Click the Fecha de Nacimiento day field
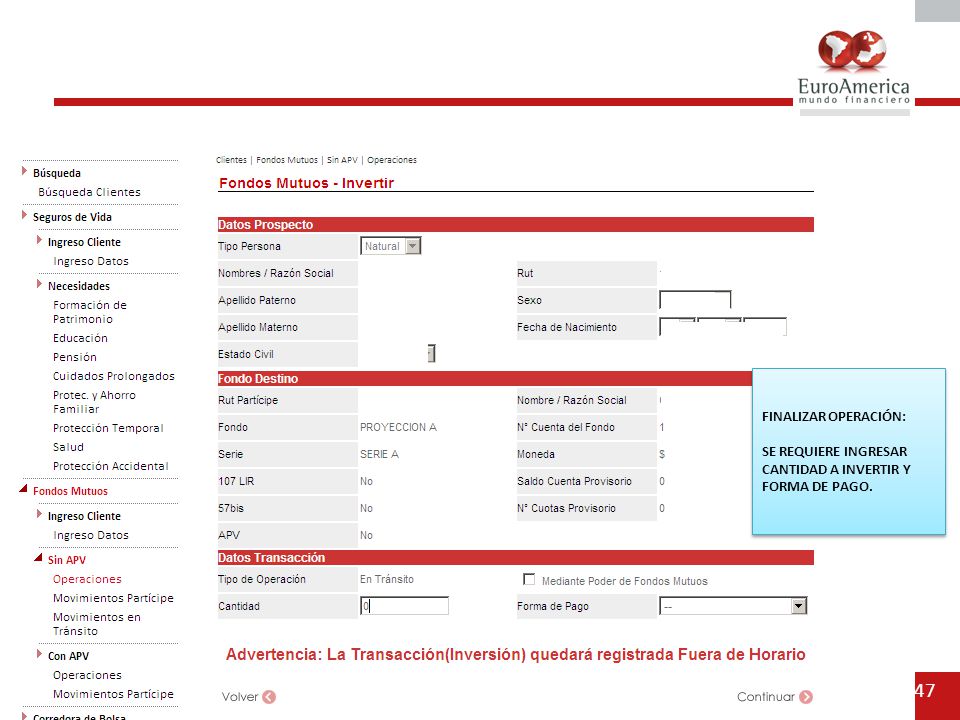 677,327
